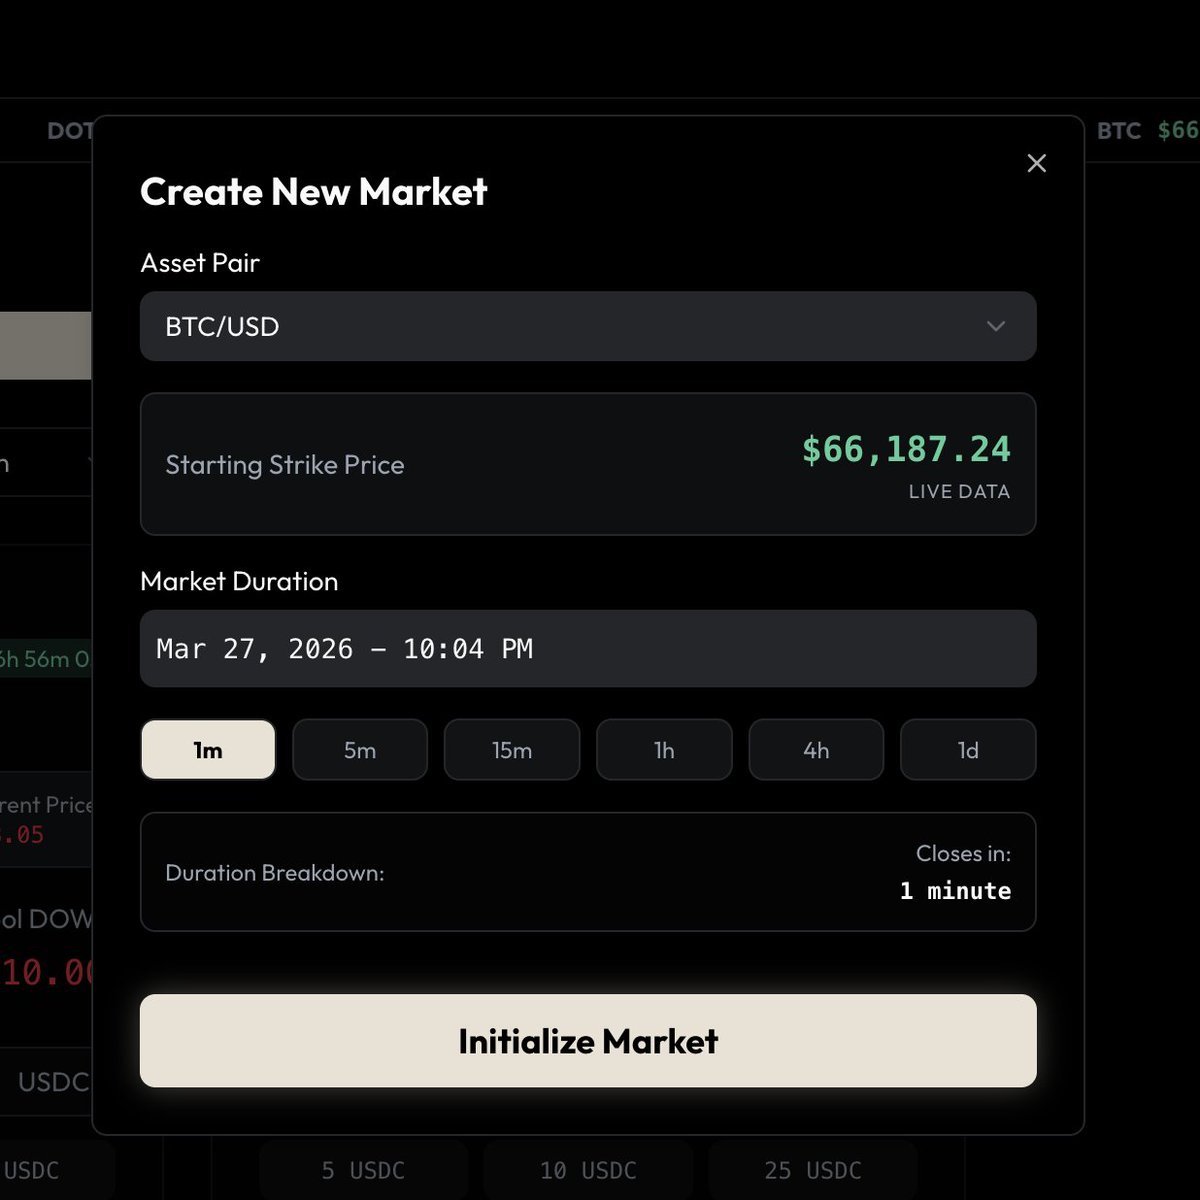Screen dimensions: 1200x1200
Task: Click the Initialize Market button
Action: [588, 1041]
